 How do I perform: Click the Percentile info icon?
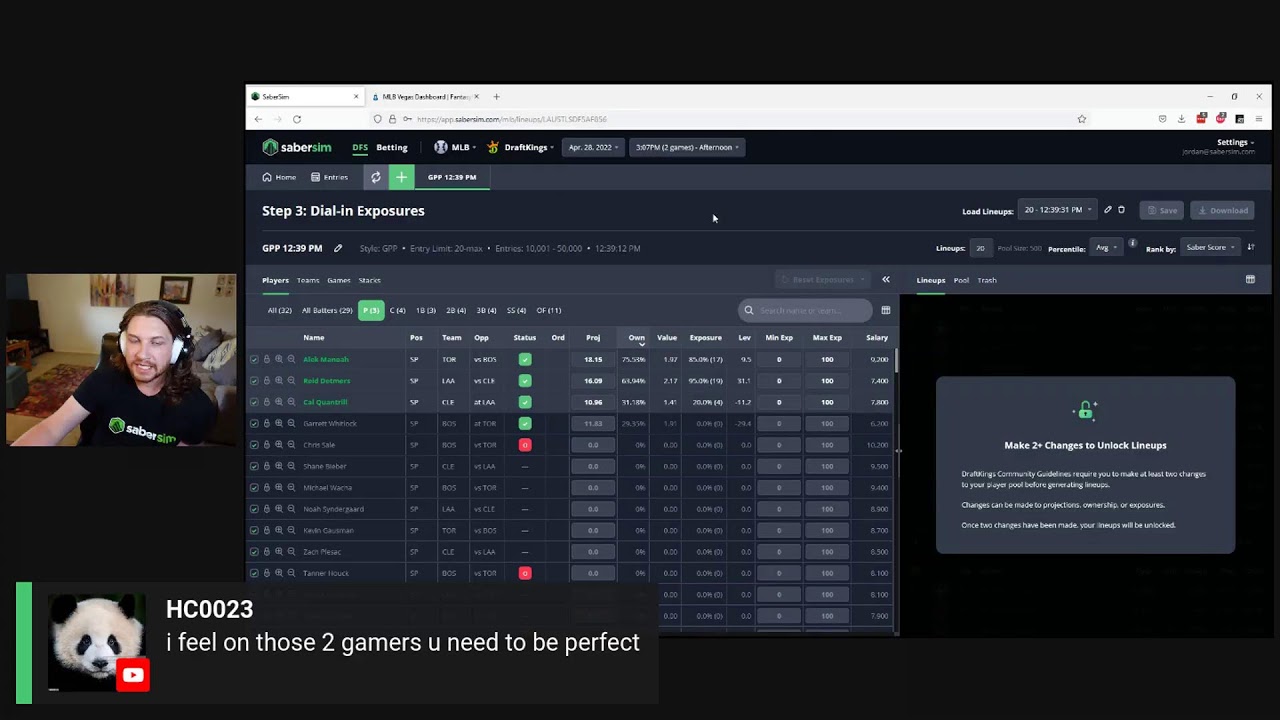[1132, 243]
